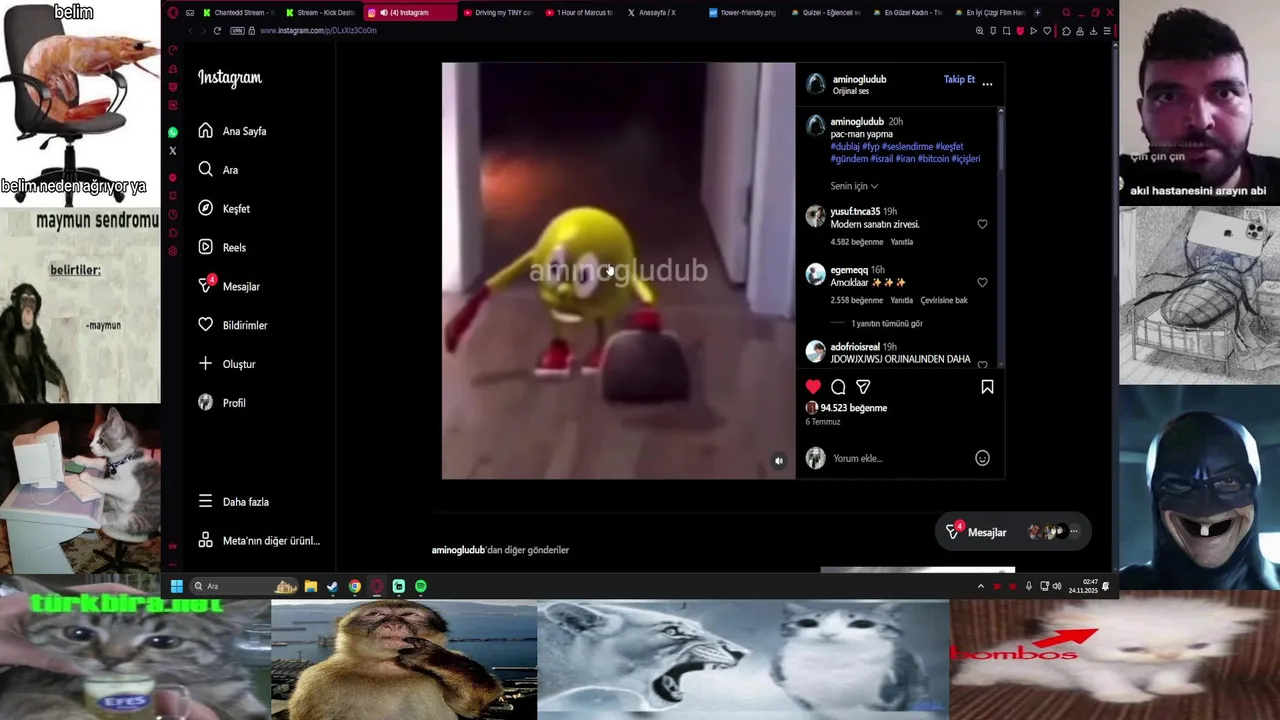Viewport: 1280px width, 720px height.
Task: Share the post with the share icon
Action: 863,387
